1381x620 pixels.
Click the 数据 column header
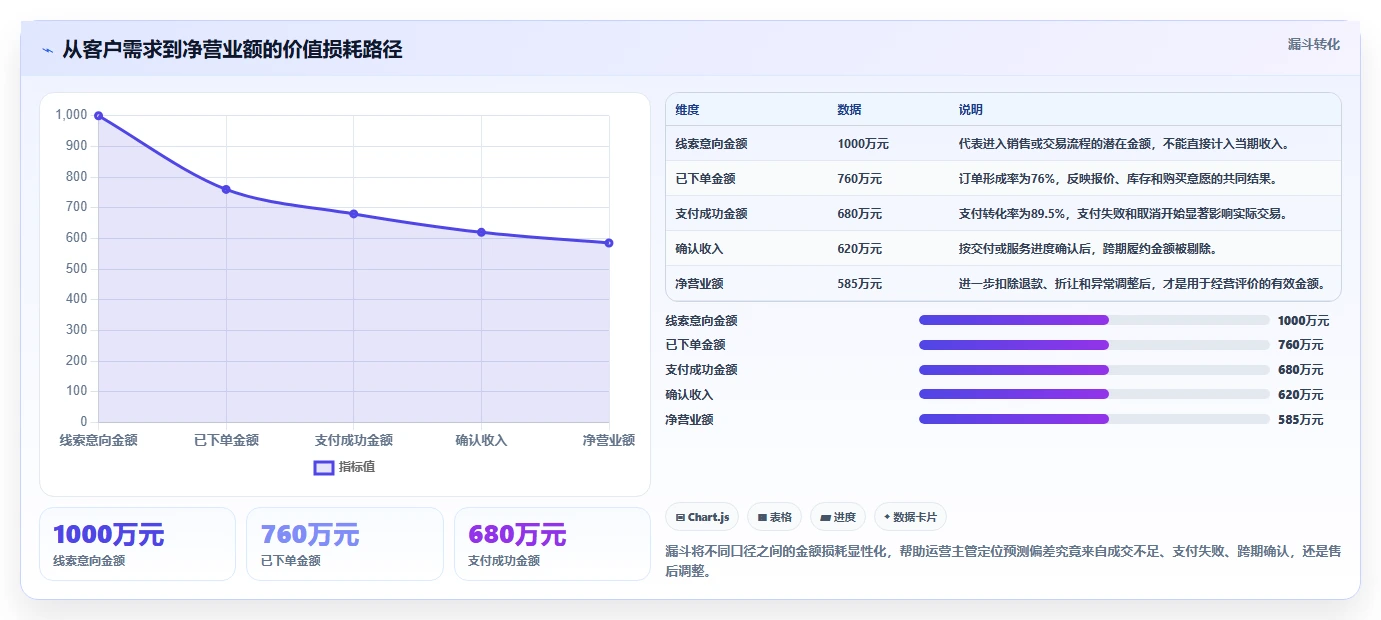(x=849, y=110)
